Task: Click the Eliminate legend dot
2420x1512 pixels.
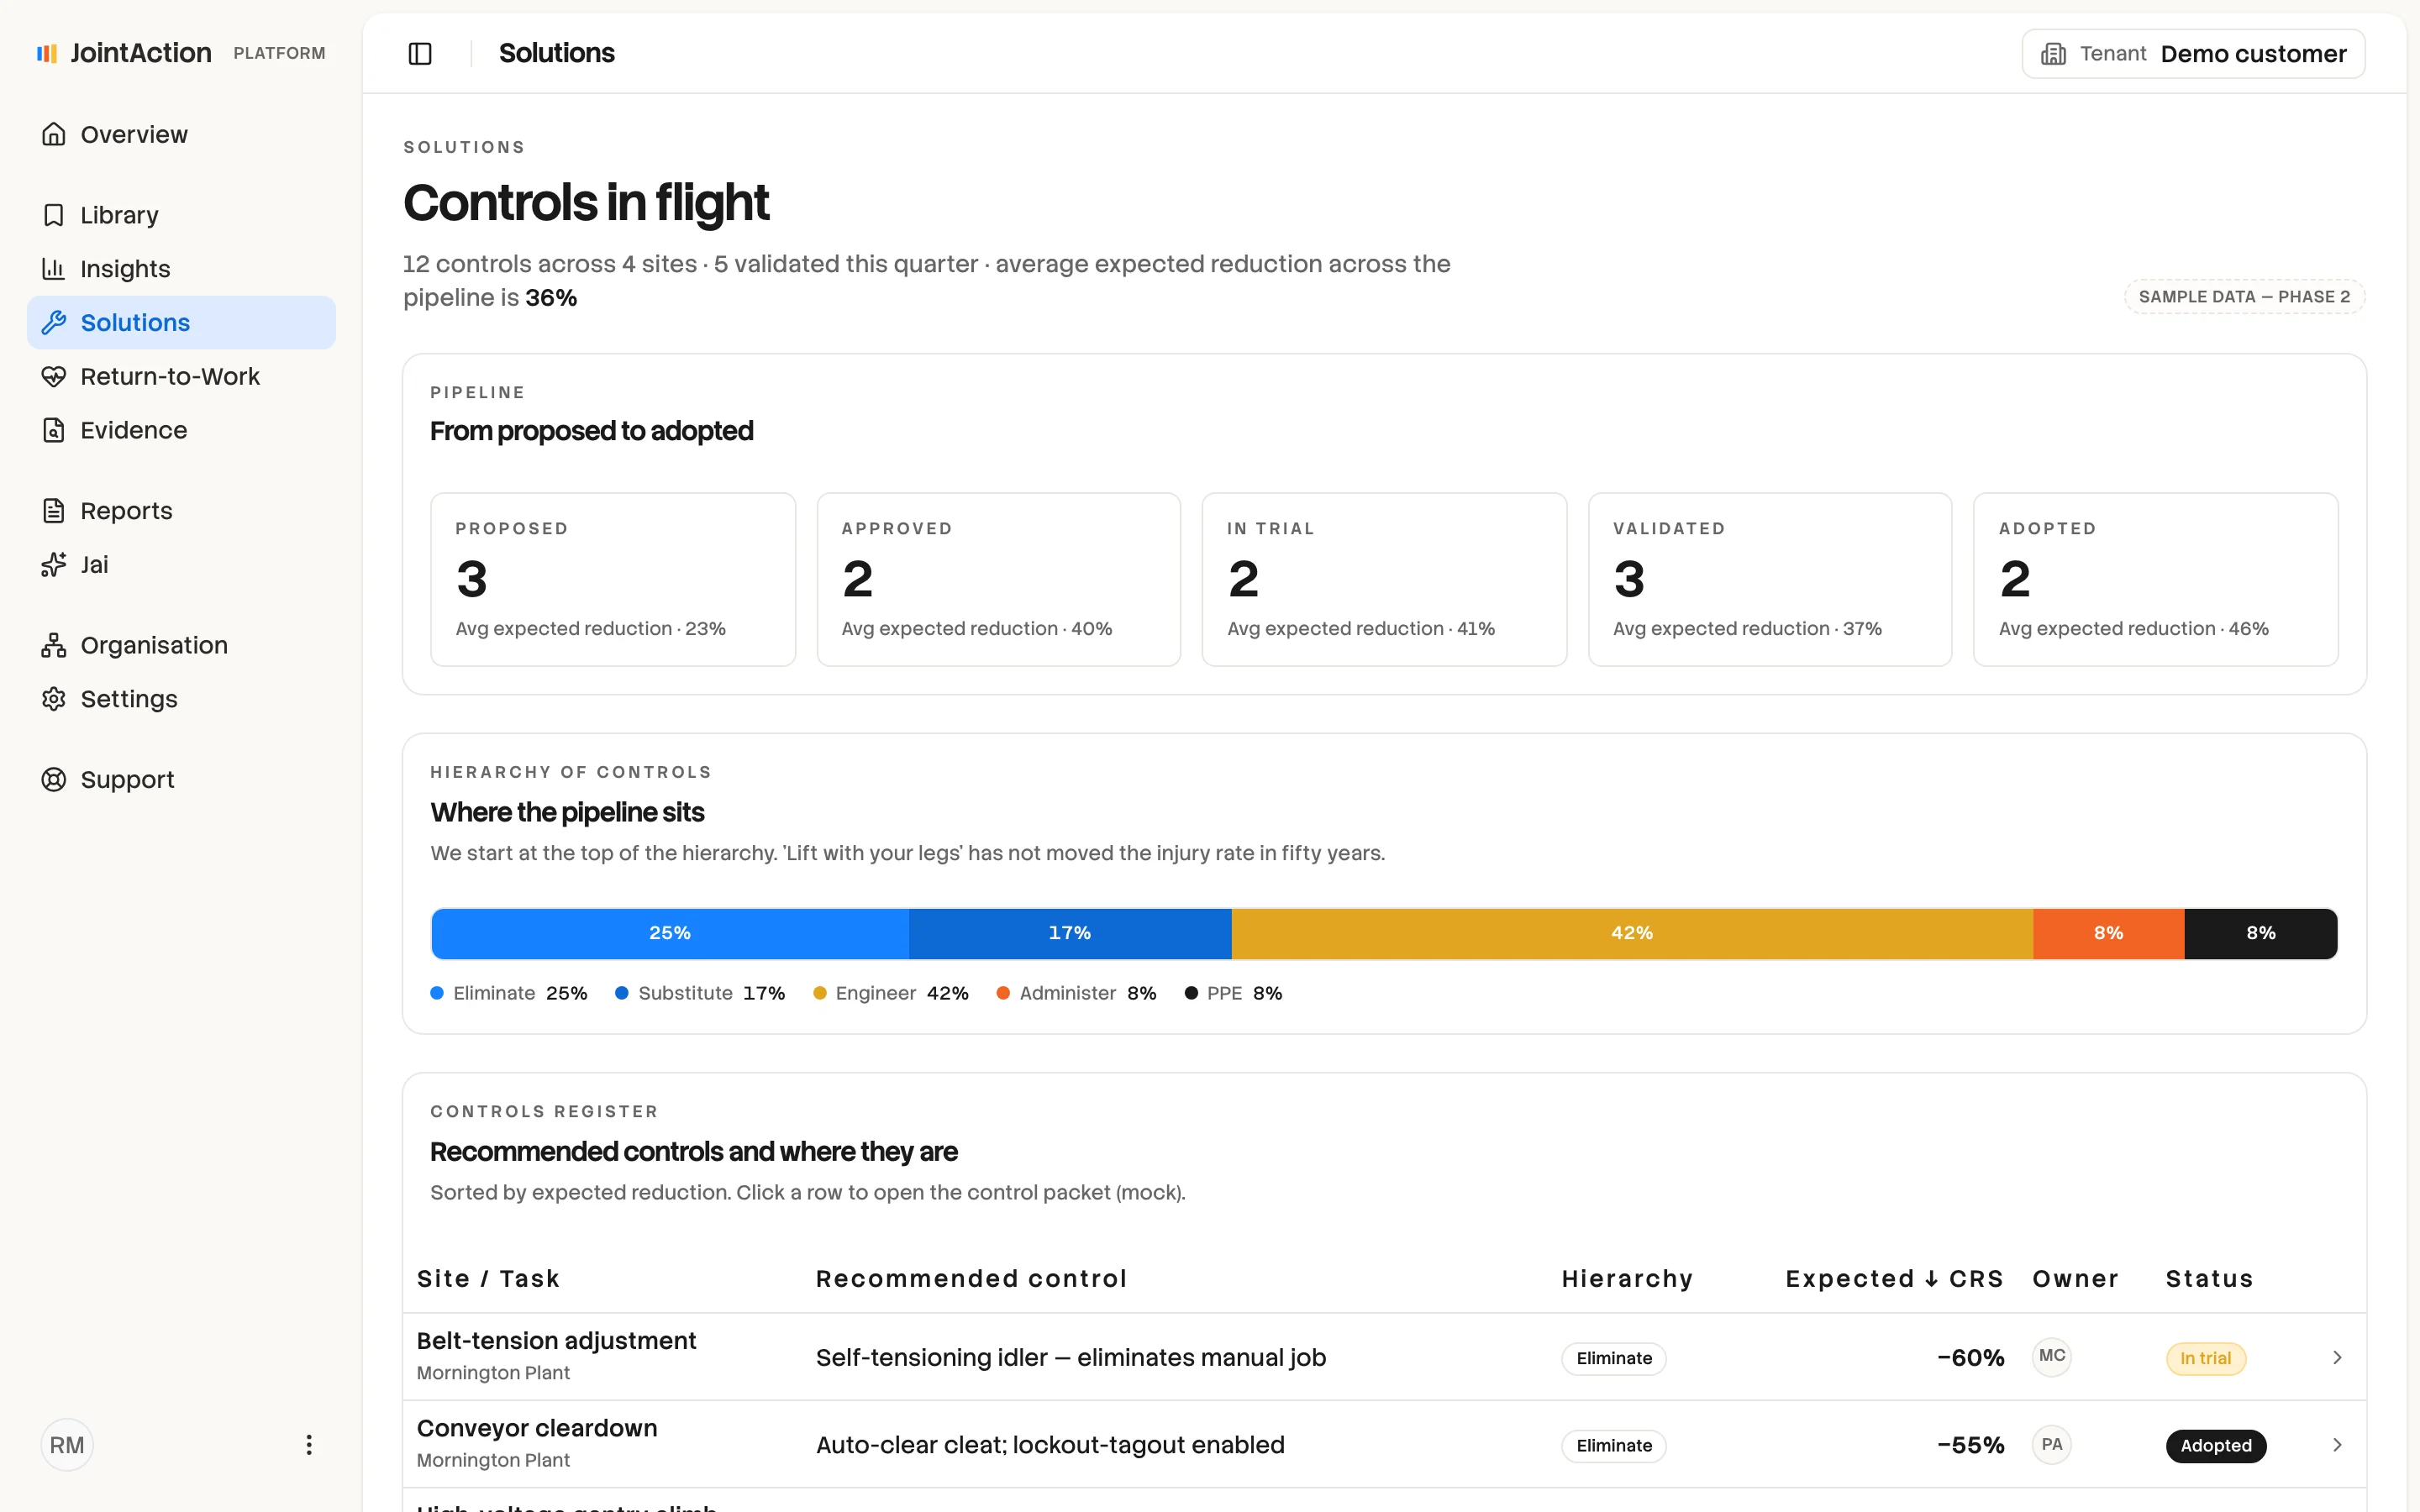Action: coord(437,993)
